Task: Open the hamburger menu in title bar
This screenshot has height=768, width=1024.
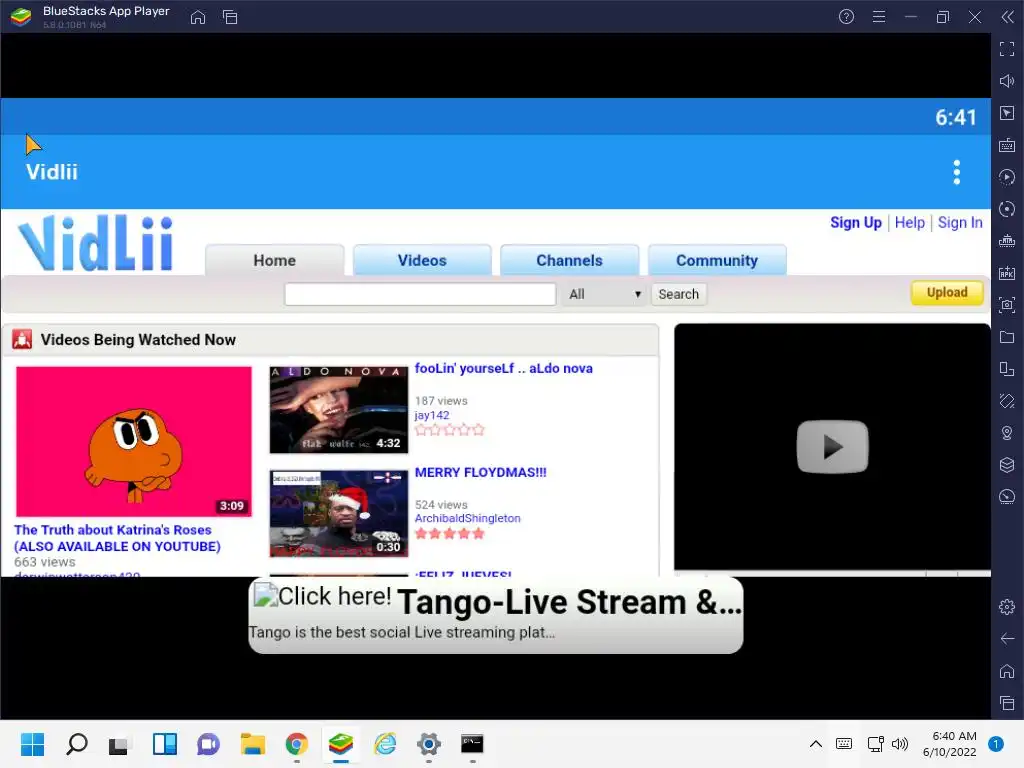Action: pos(879,17)
